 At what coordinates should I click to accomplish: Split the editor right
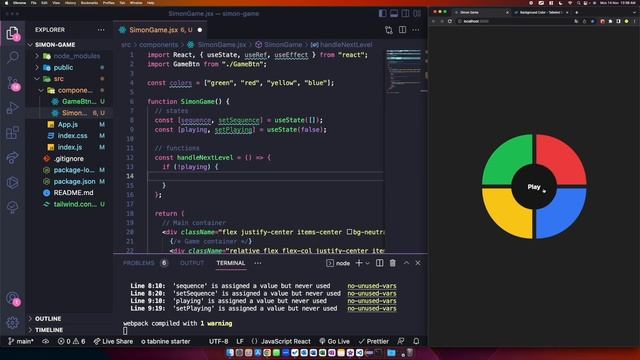[x=402, y=30]
